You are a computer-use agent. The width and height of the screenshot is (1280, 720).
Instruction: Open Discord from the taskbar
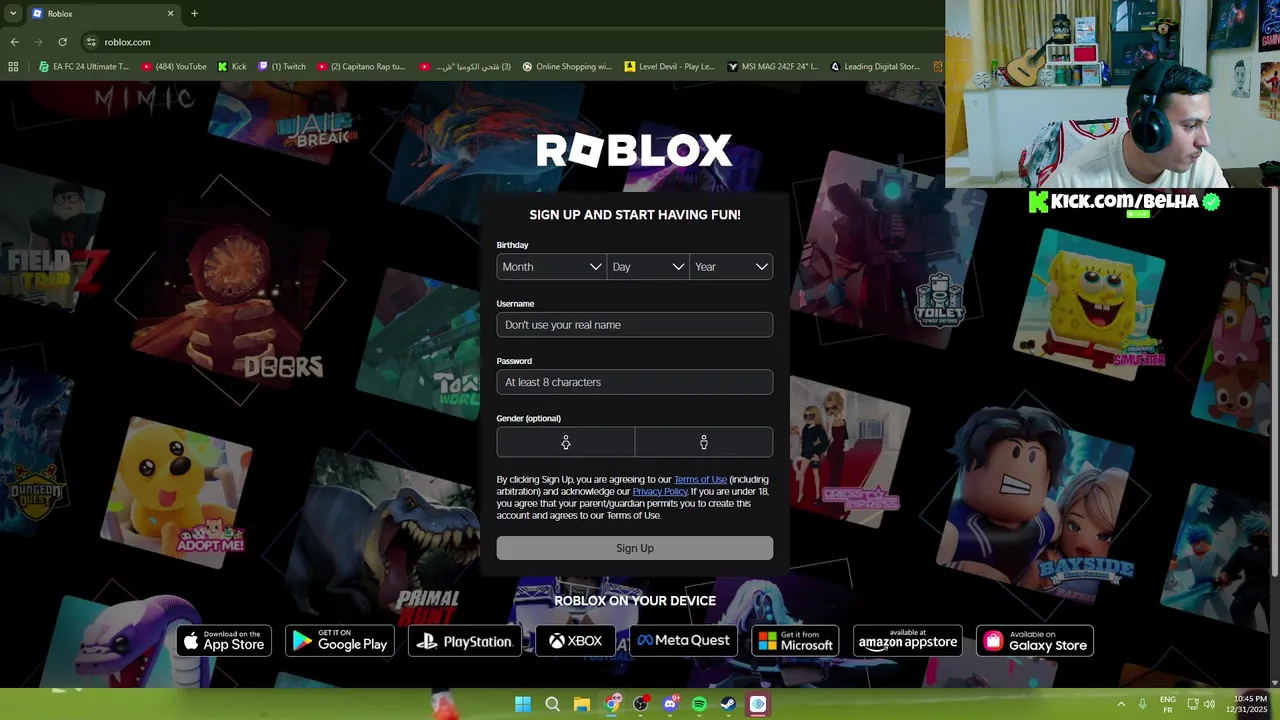[x=670, y=704]
